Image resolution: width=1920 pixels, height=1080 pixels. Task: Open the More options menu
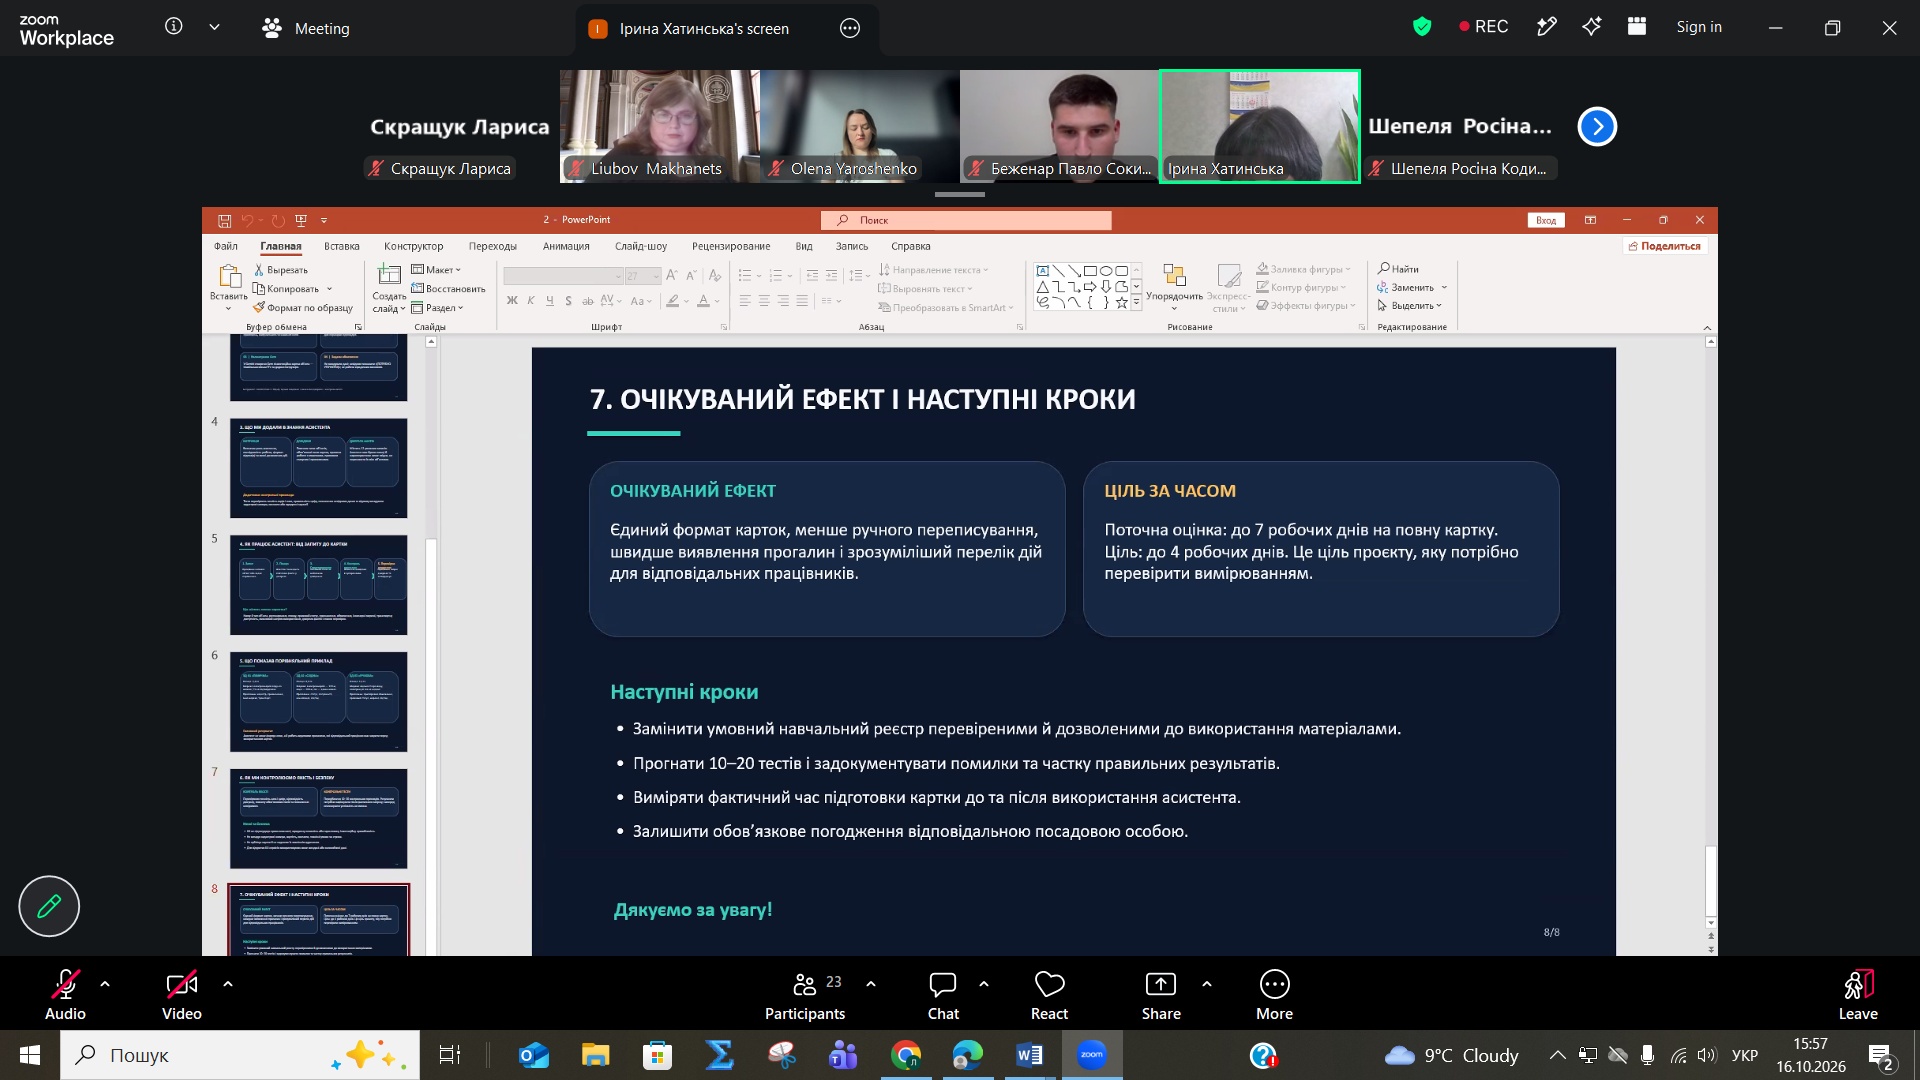pyautogui.click(x=1275, y=996)
